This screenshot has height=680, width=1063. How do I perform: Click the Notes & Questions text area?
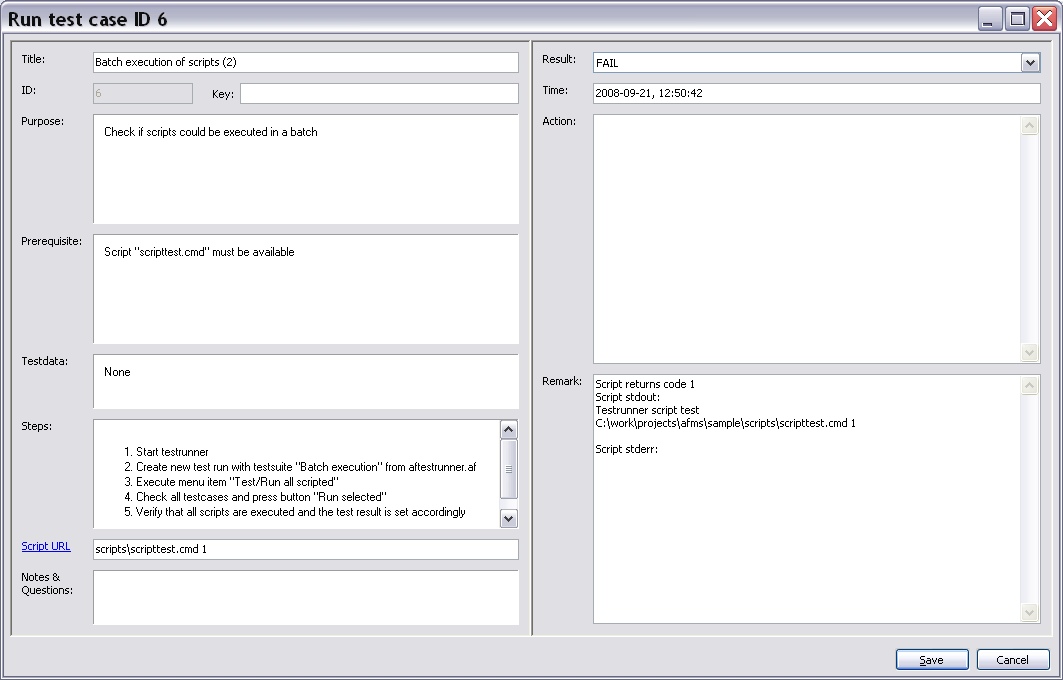point(305,596)
